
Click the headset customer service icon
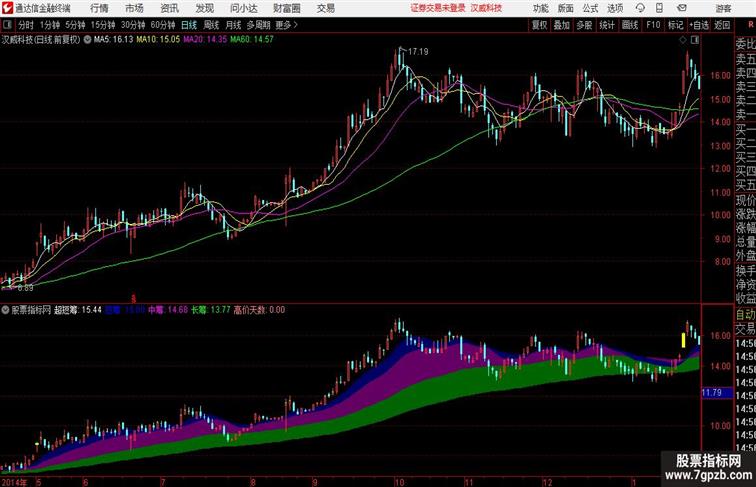(x=640, y=8)
